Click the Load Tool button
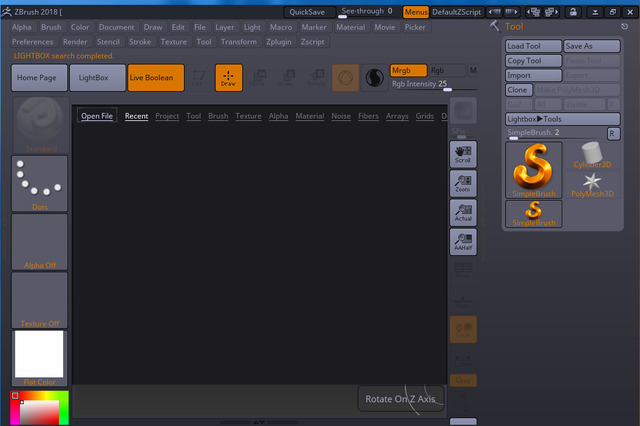 click(x=531, y=46)
